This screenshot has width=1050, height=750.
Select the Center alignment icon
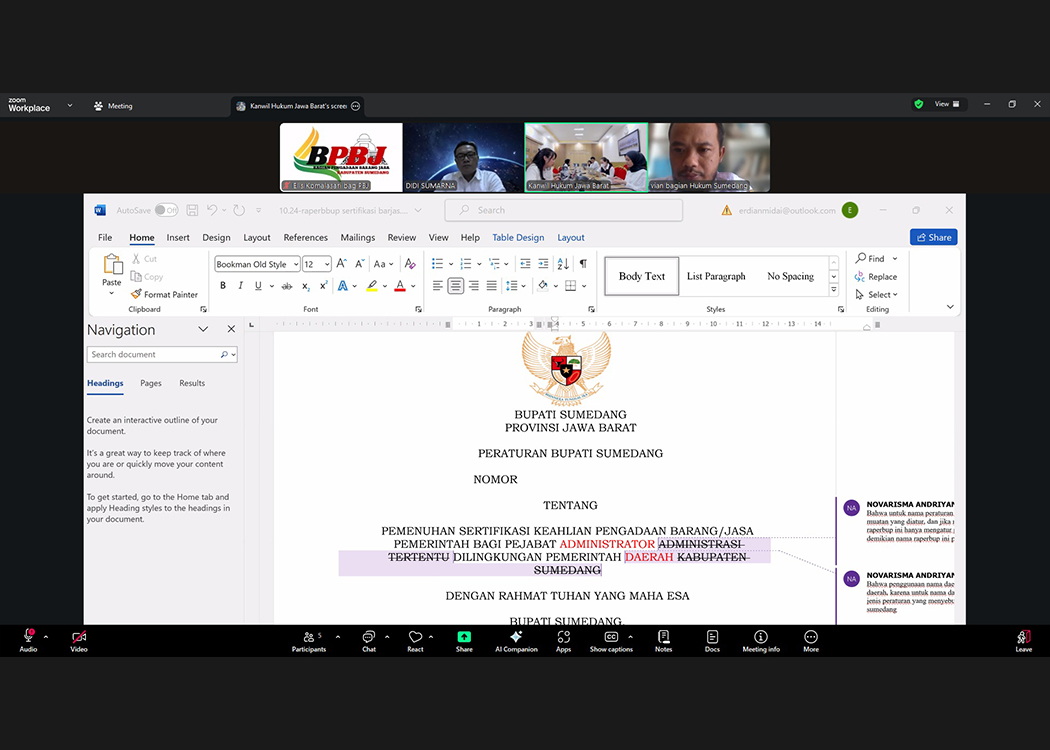click(x=456, y=286)
